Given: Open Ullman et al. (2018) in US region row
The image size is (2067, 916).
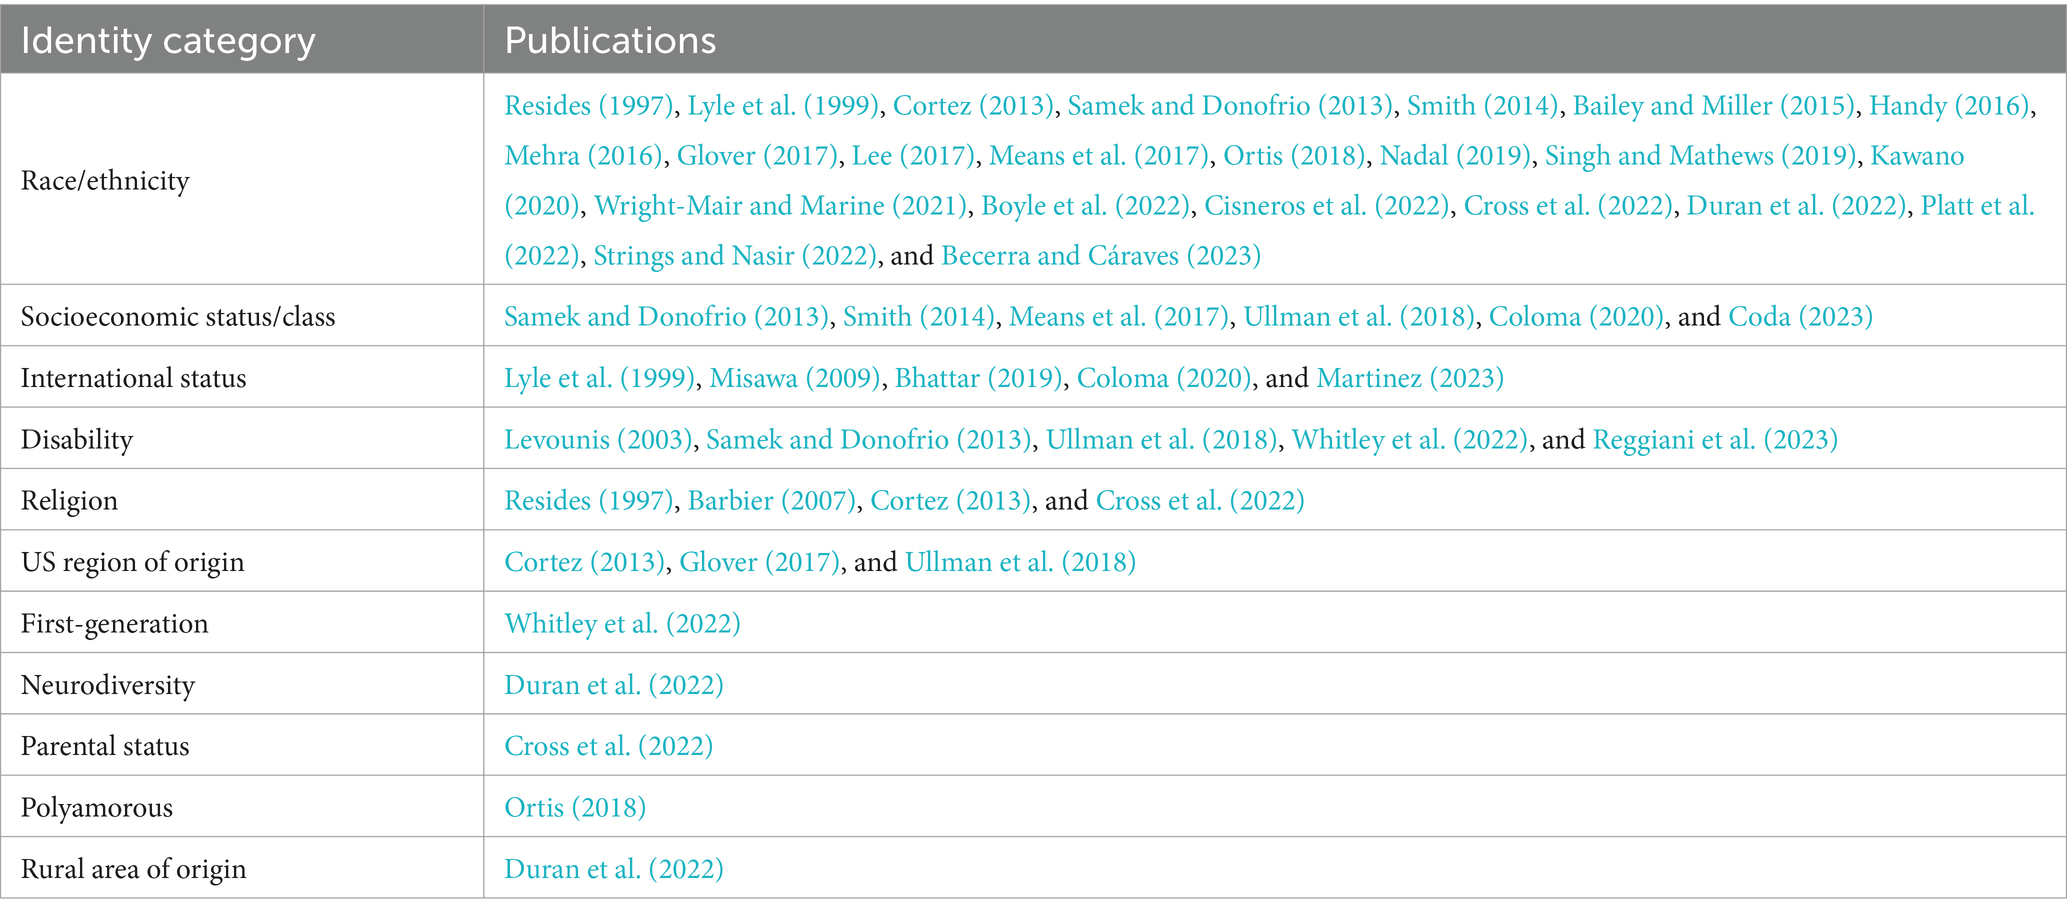Looking at the screenshot, I should point(1020,562).
